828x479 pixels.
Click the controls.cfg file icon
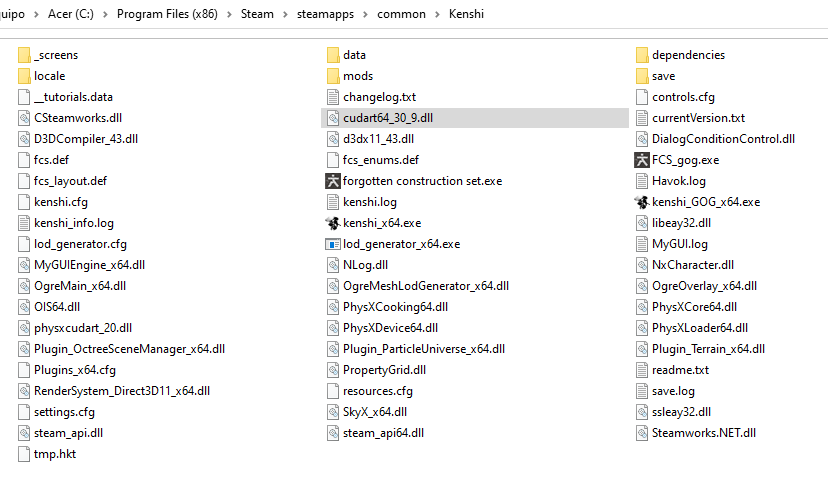(642, 97)
